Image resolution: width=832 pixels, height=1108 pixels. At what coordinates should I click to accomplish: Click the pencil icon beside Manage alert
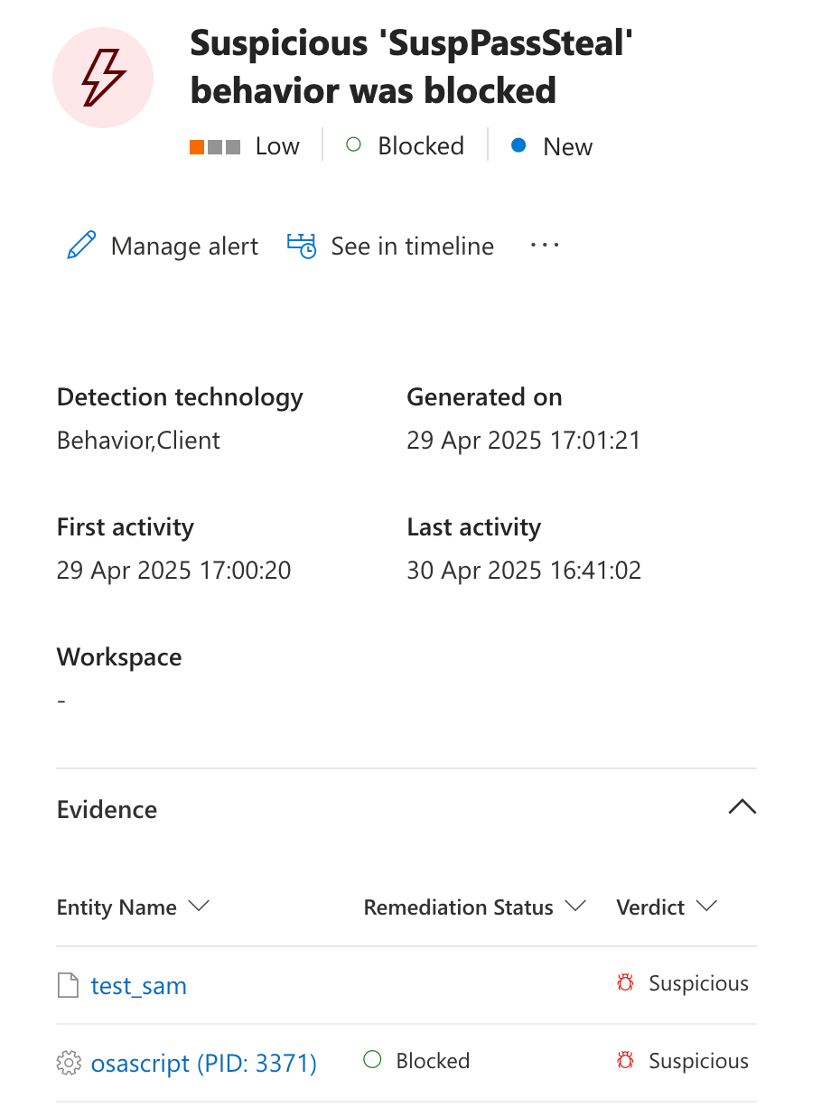coord(82,246)
